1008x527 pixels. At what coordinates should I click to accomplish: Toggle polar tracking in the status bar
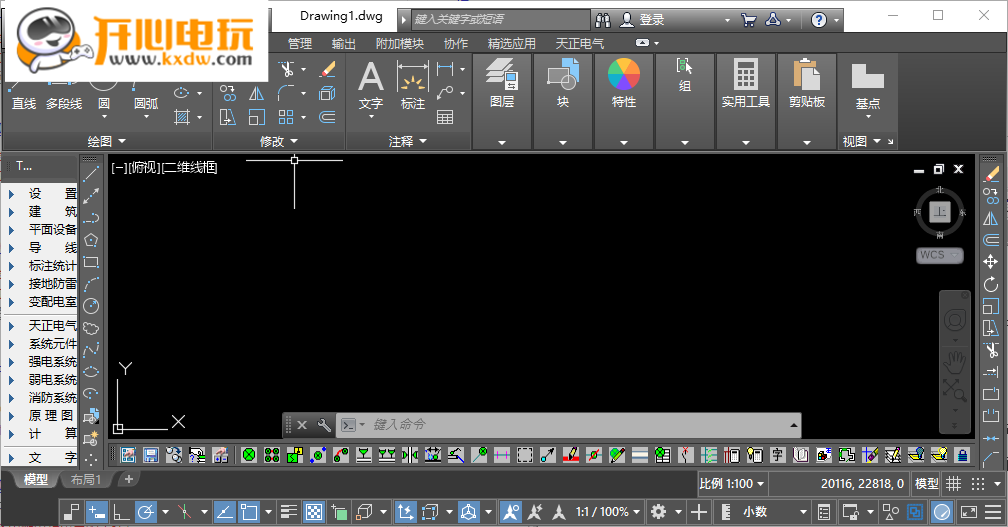pyautogui.click(x=147, y=512)
